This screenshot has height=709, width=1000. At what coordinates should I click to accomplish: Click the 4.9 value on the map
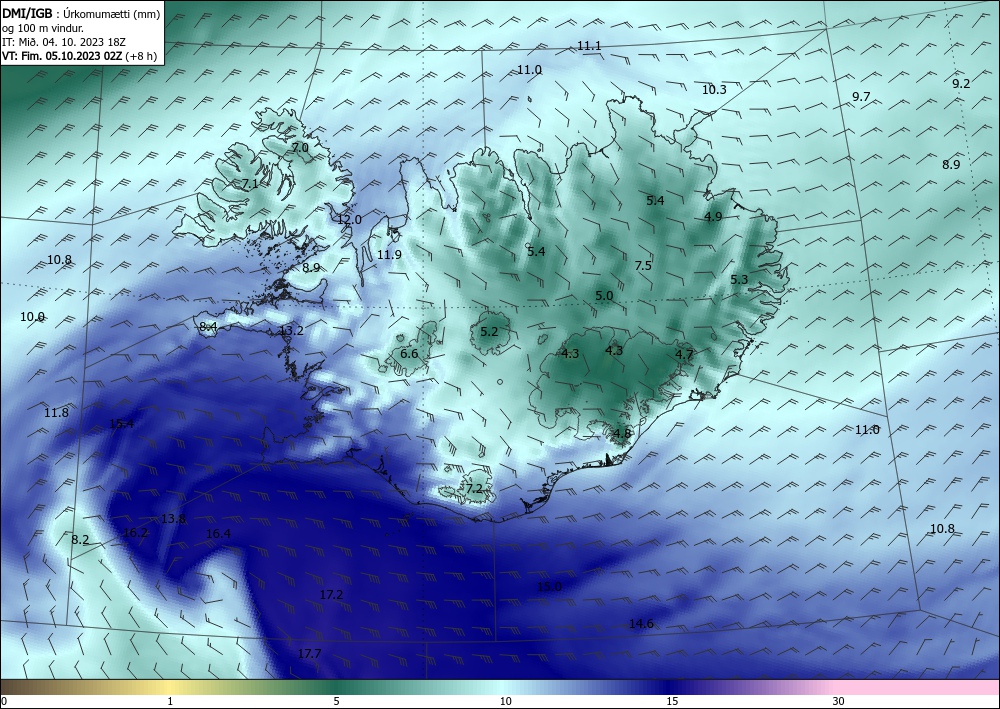point(713,217)
